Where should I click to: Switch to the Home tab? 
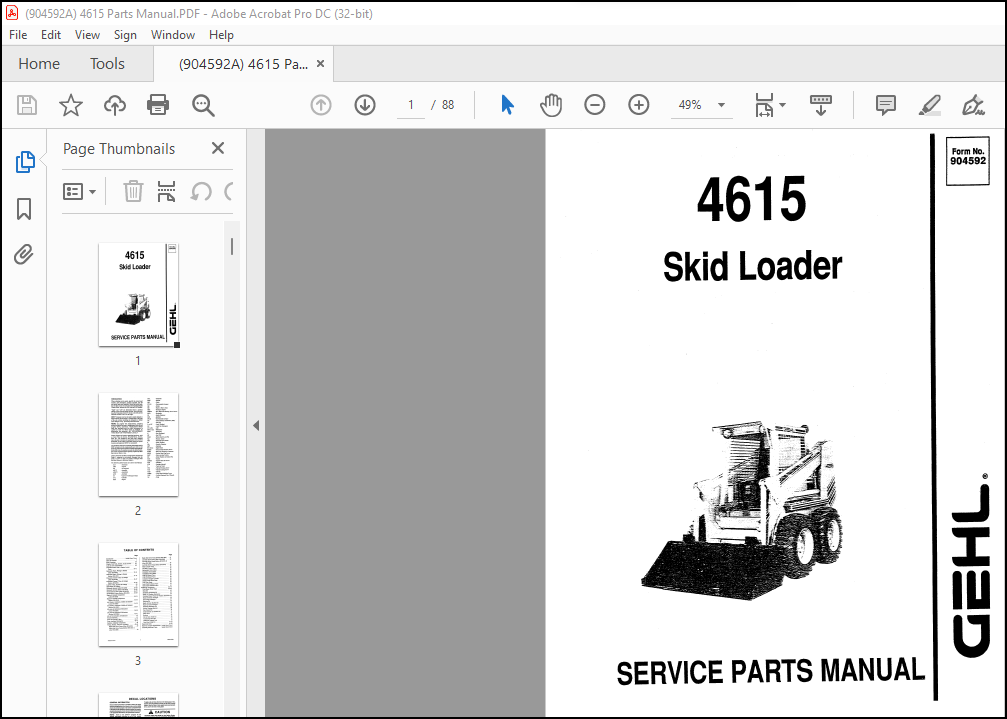pyautogui.click(x=39, y=64)
